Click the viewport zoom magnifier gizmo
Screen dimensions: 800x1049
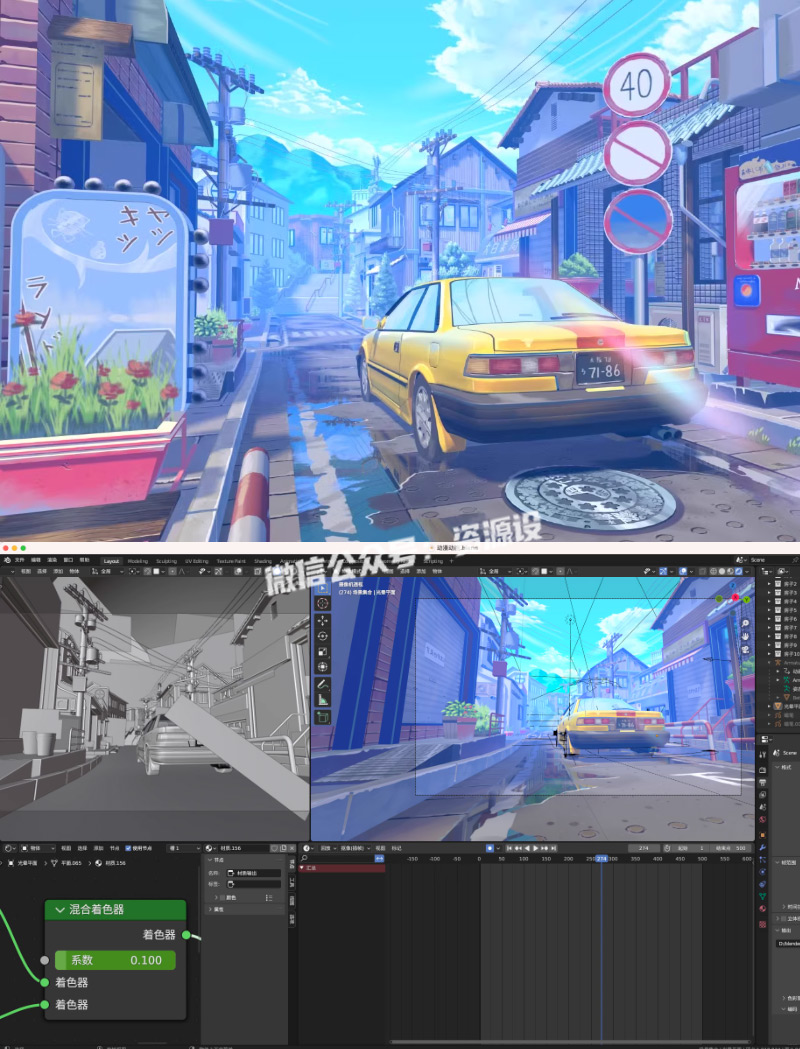click(x=745, y=623)
